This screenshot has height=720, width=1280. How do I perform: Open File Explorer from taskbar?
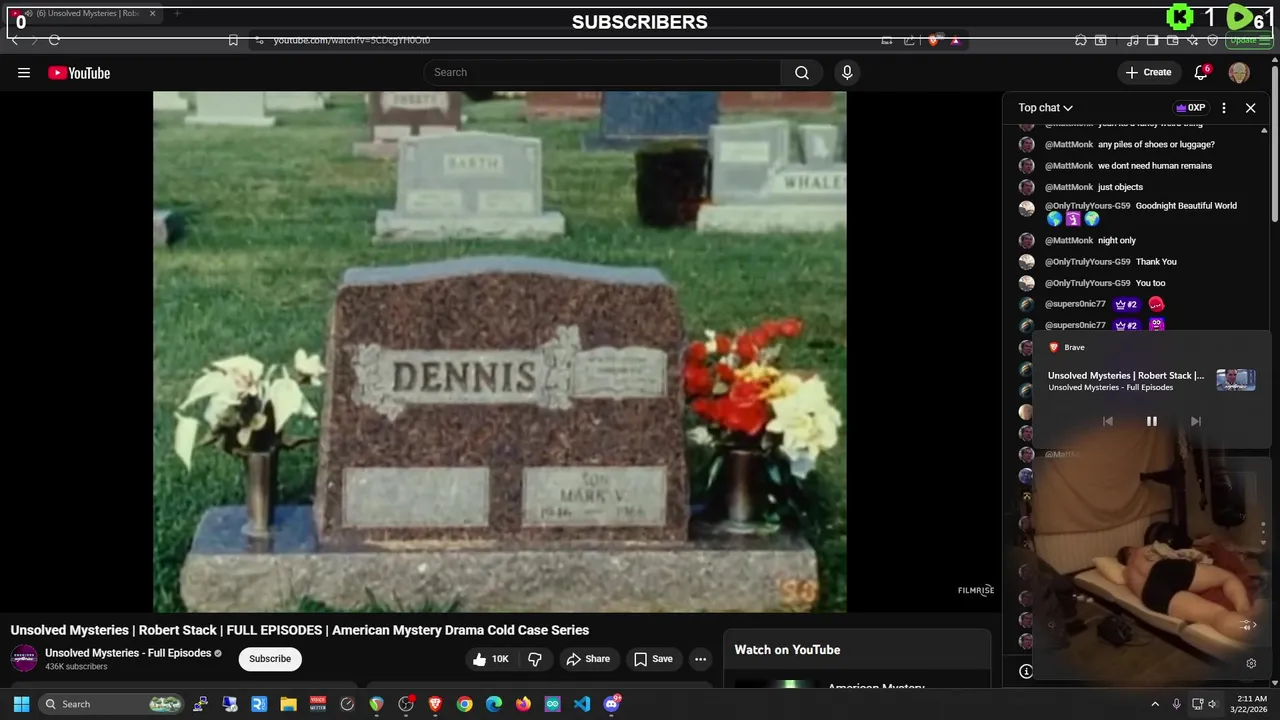click(288, 704)
